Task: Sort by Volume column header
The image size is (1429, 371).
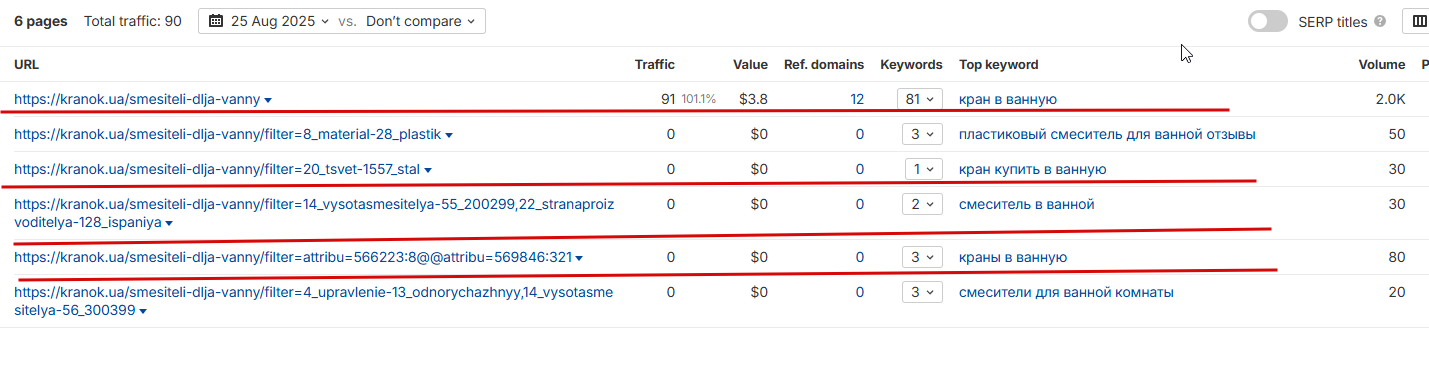Action: [x=1381, y=64]
